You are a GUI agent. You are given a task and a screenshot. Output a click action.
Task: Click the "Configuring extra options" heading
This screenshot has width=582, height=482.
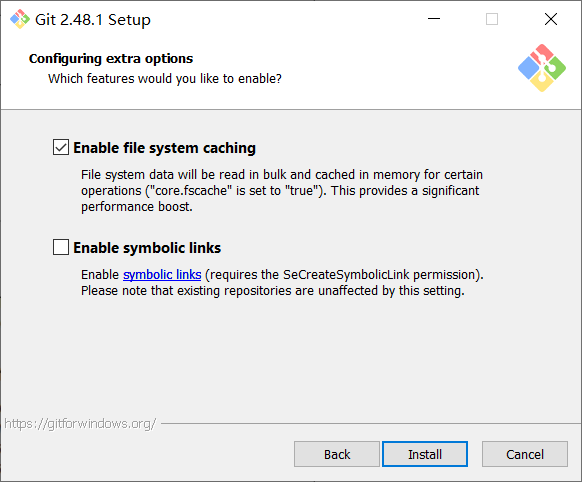click(x=111, y=59)
